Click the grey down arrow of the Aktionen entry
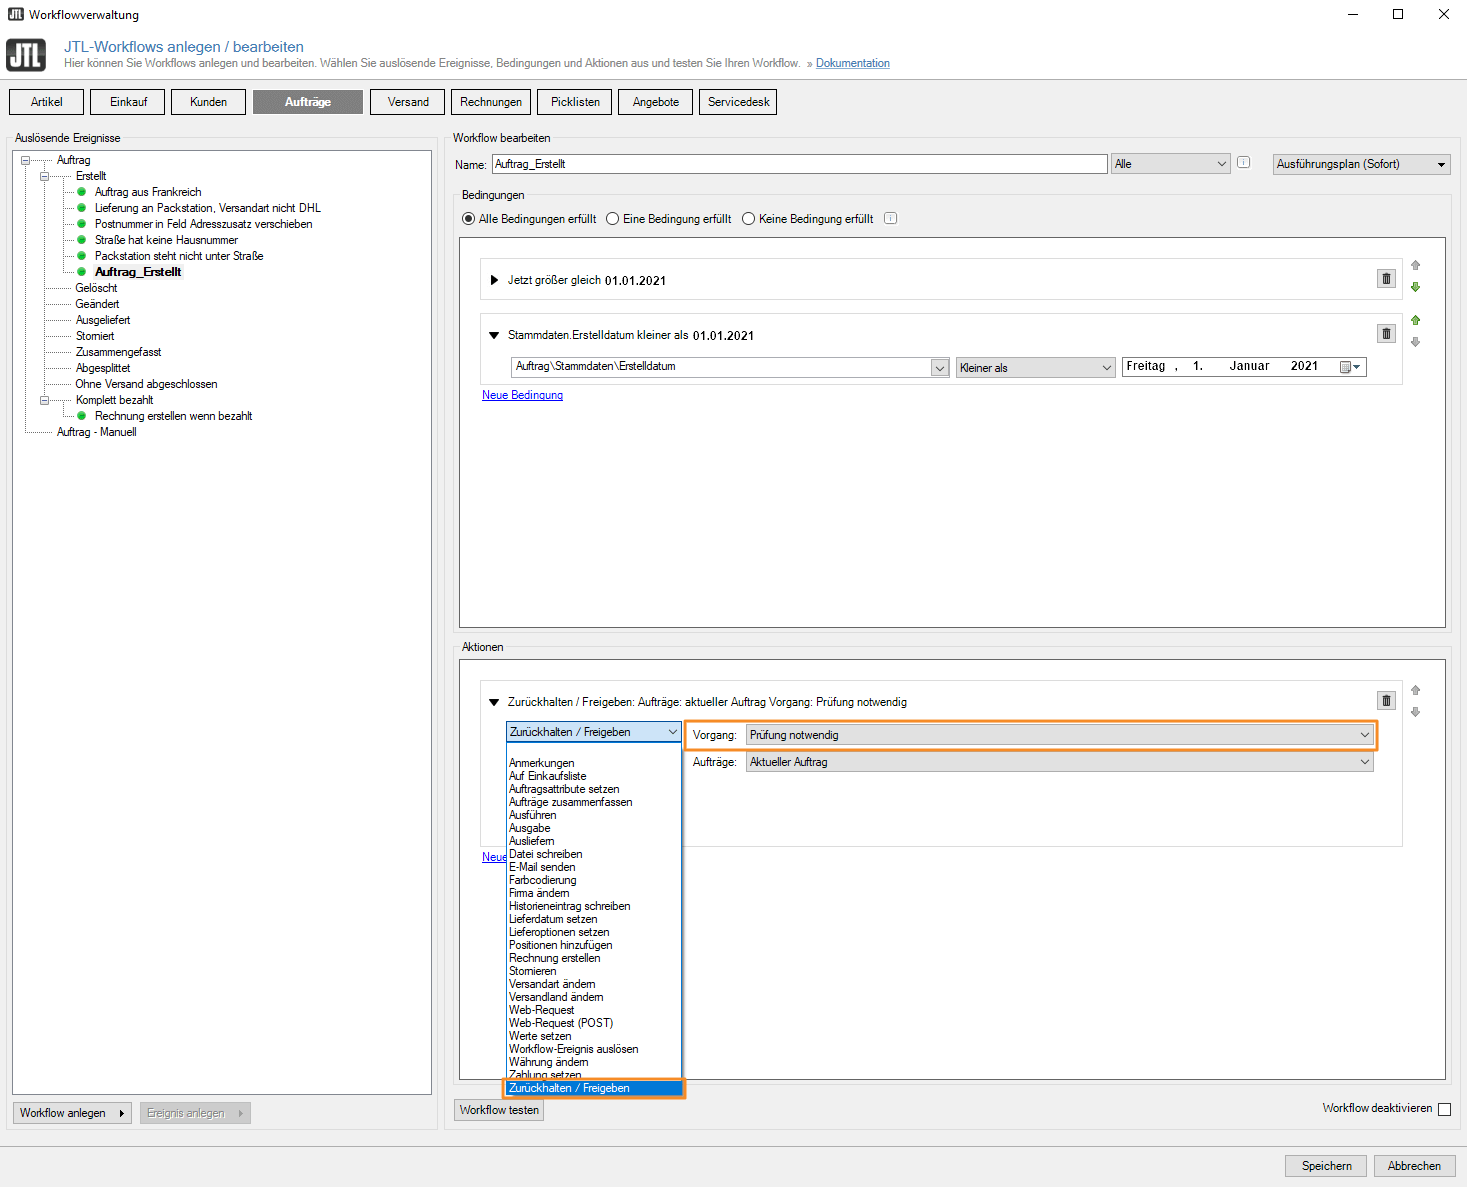This screenshot has height=1187, width=1467. point(1415,712)
